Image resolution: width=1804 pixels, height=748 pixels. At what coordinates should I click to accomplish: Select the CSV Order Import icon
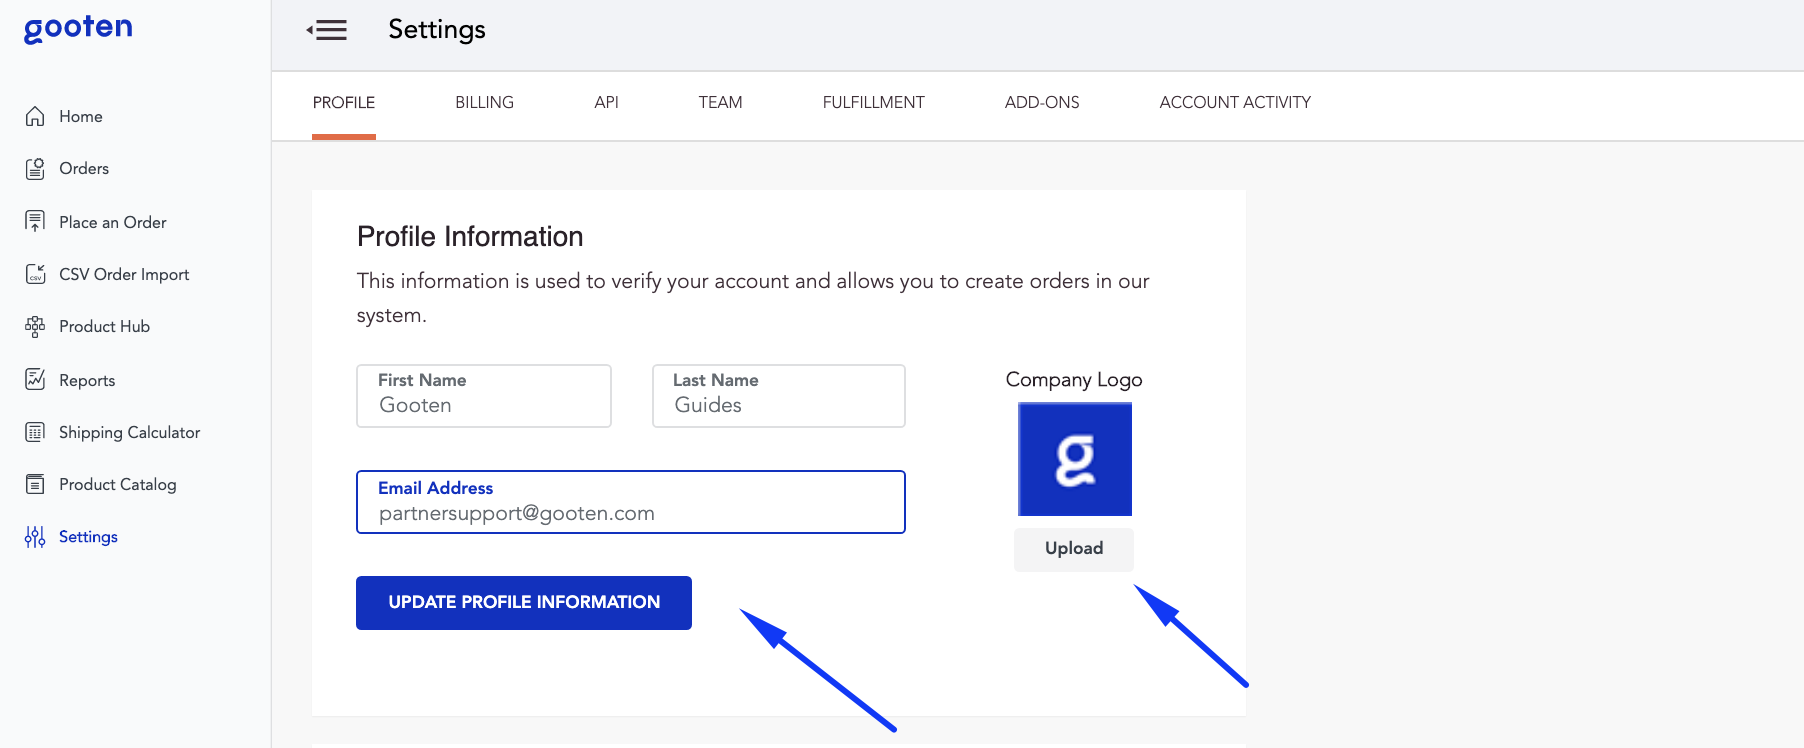click(35, 274)
